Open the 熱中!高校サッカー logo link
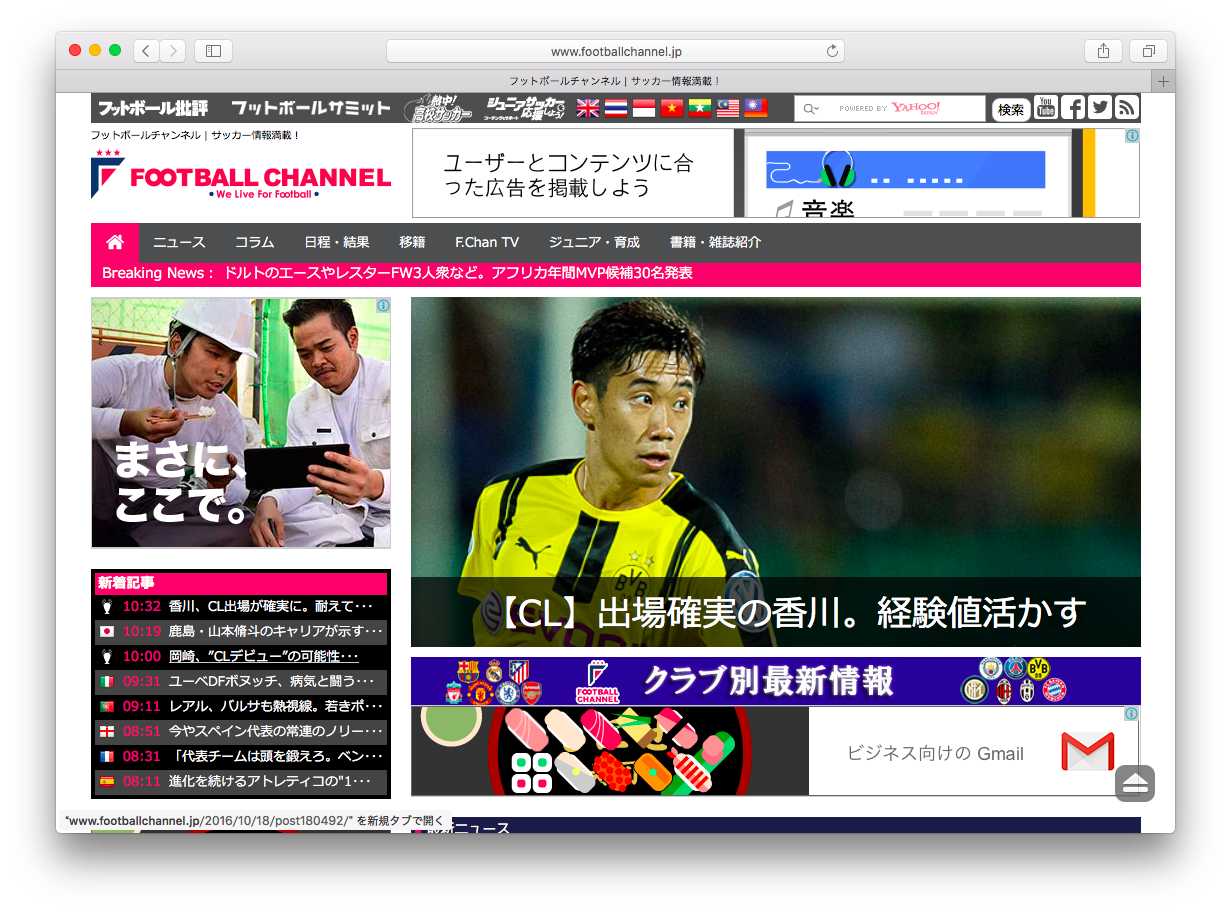The height and width of the screenshot is (913, 1231). click(438, 108)
